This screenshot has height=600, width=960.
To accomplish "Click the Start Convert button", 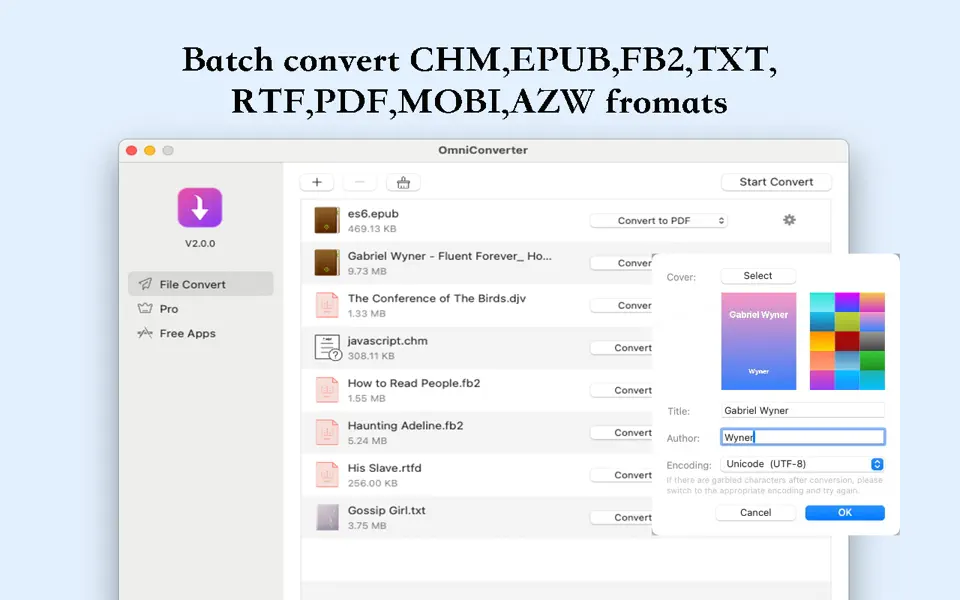I will tap(776, 181).
